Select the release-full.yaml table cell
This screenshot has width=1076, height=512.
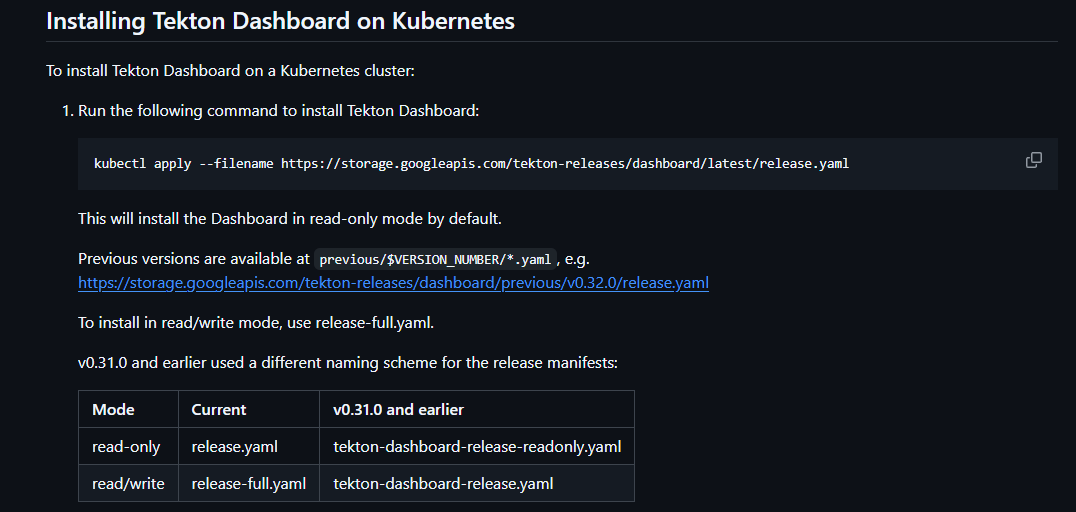pos(249,483)
